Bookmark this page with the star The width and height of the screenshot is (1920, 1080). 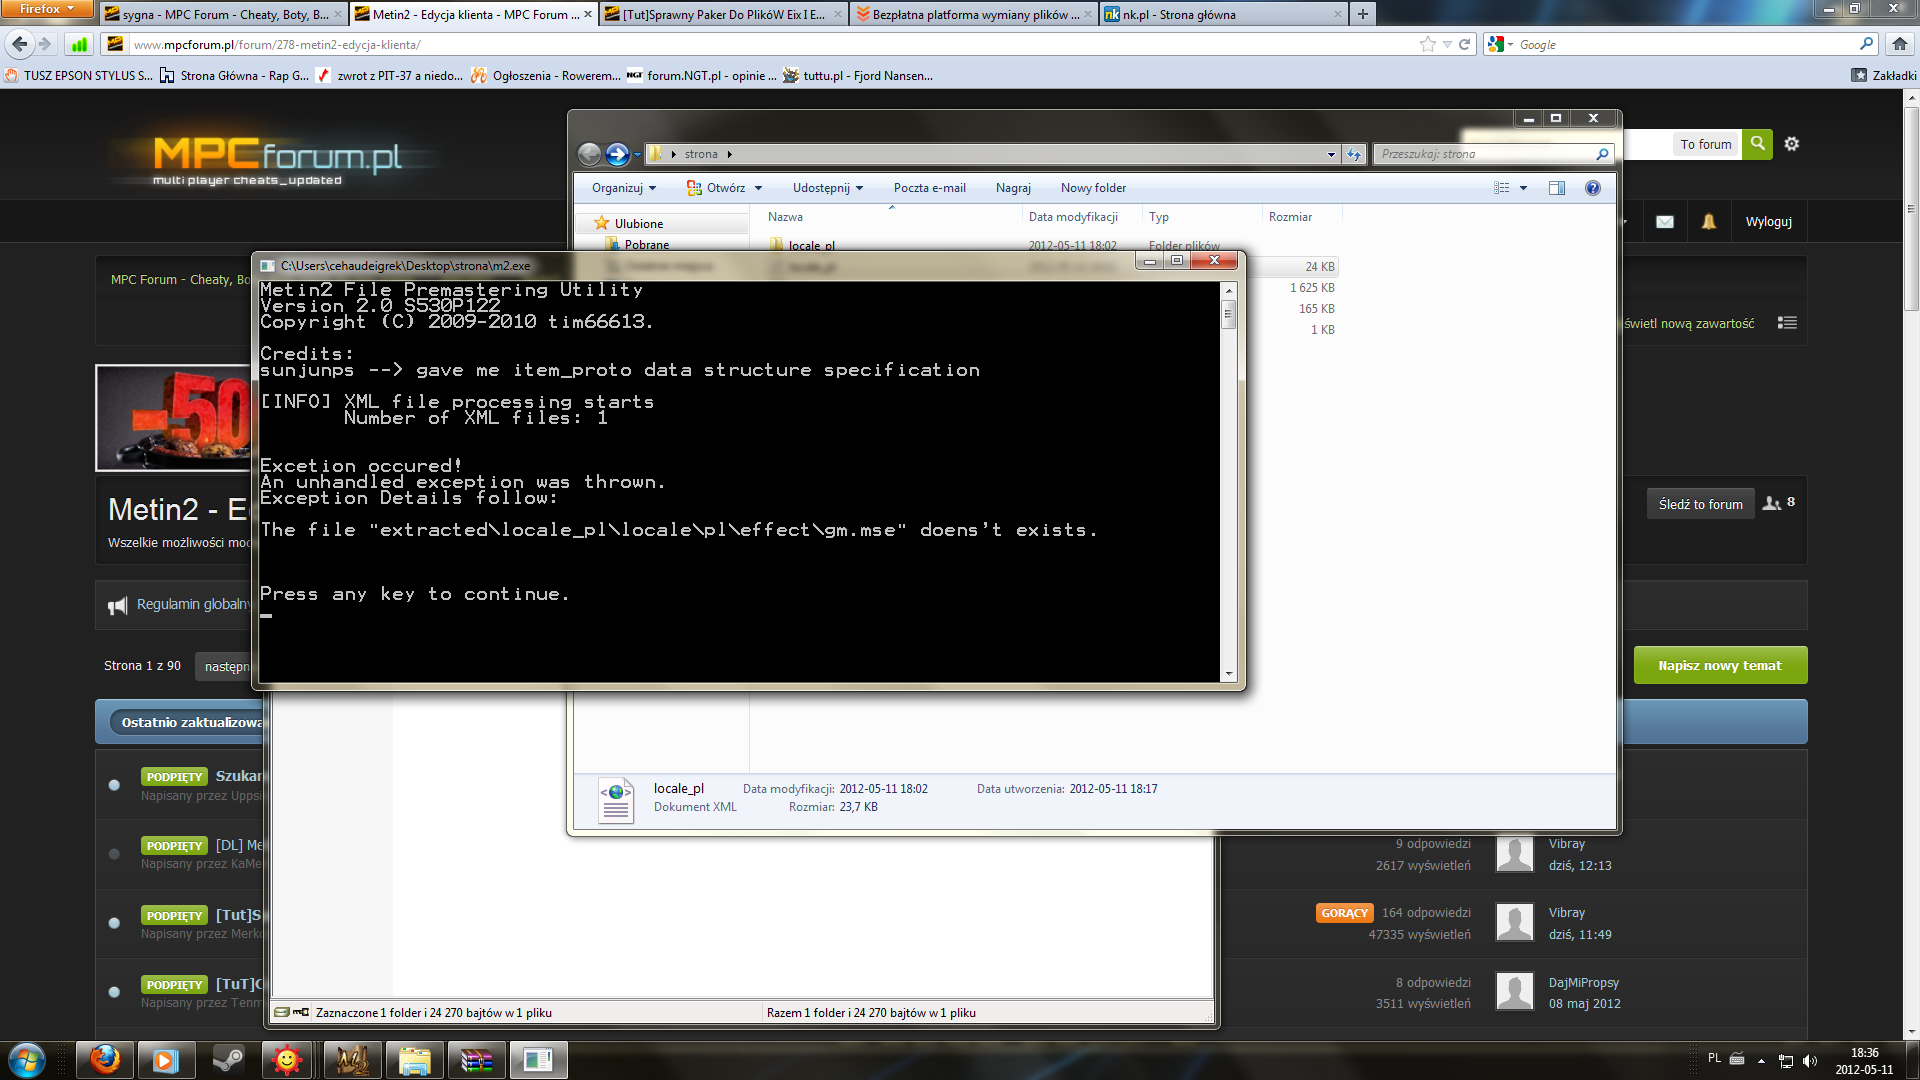click(1428, 44)
